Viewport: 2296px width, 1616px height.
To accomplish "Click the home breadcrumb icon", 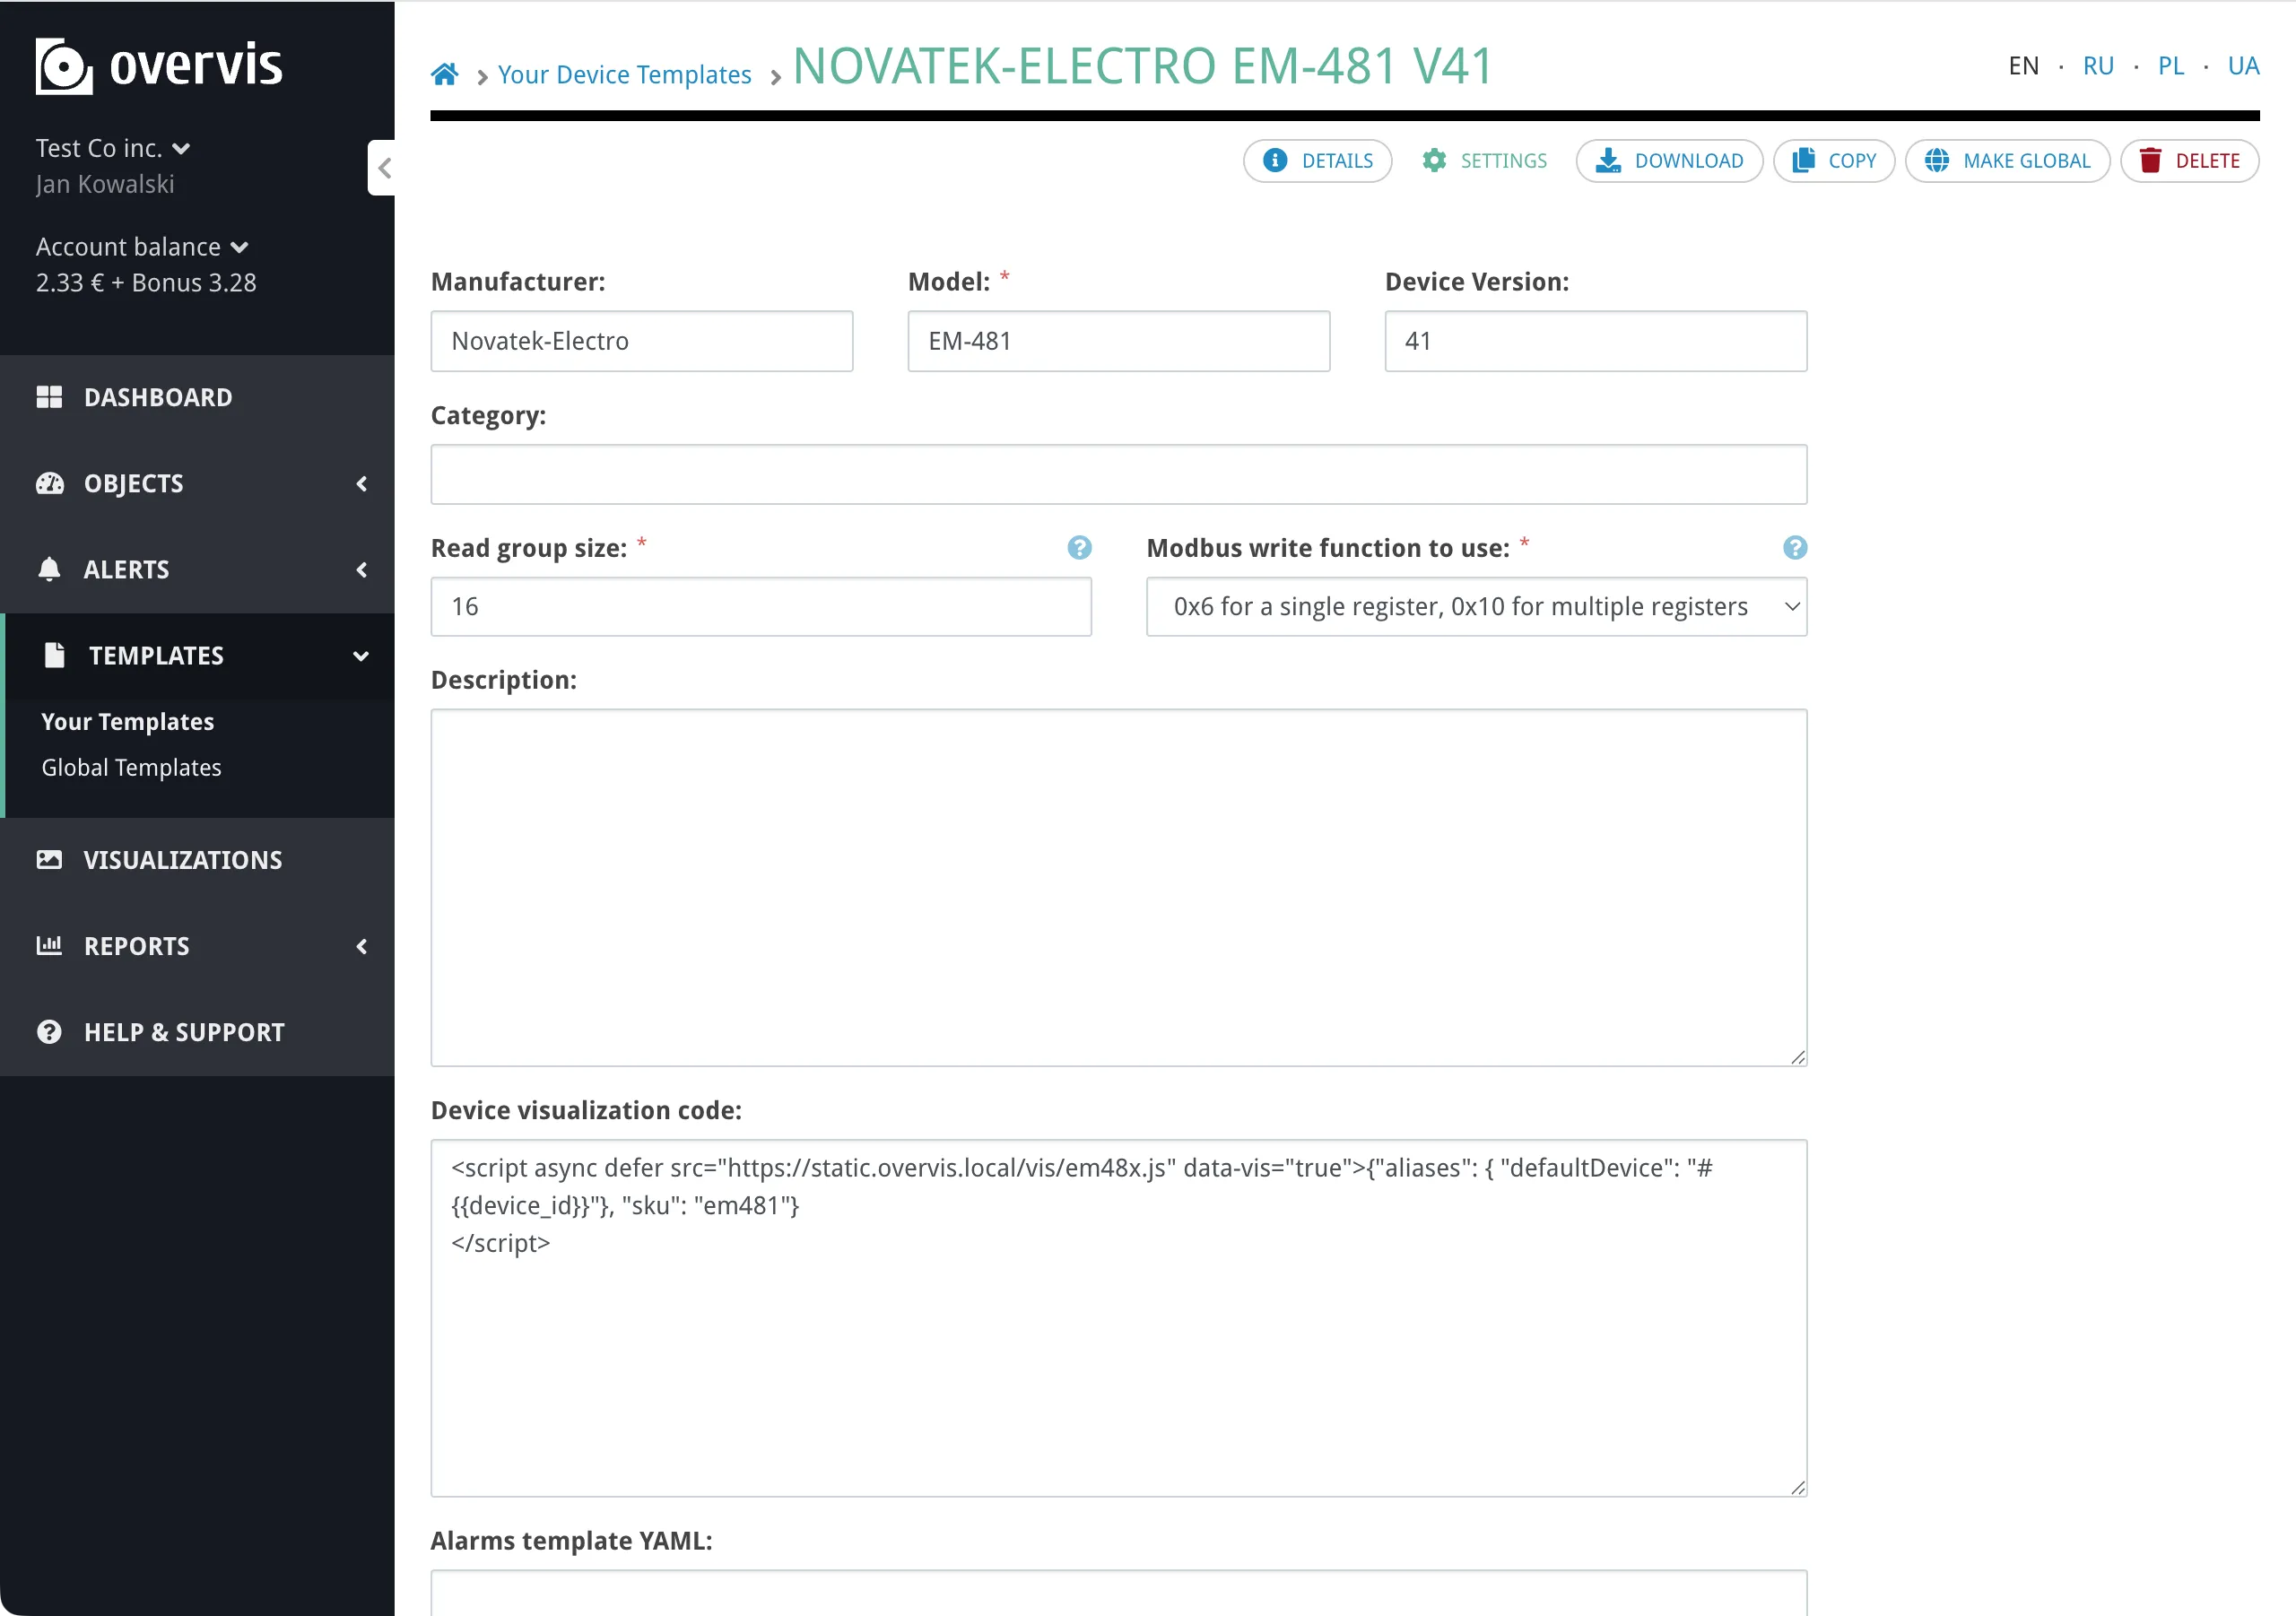I will 445,74.
